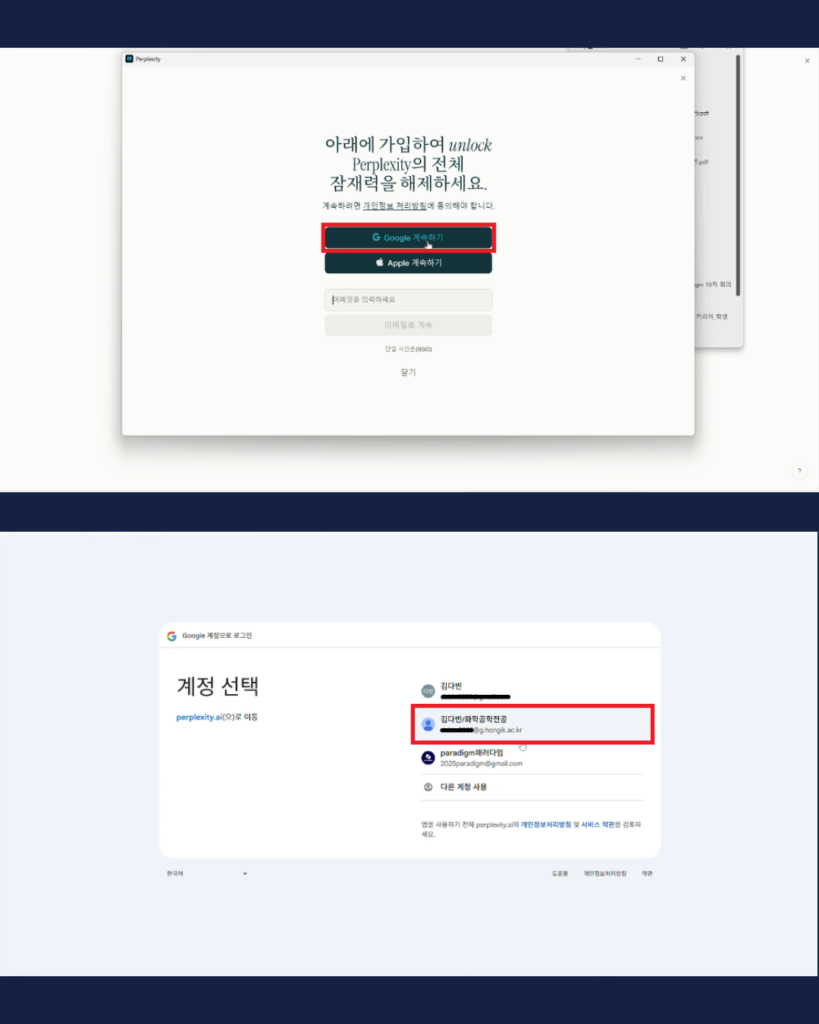Click the disabled 이메일로 계속 button
The height and width of the screenshot is (1024, 819).
[408, 325]
